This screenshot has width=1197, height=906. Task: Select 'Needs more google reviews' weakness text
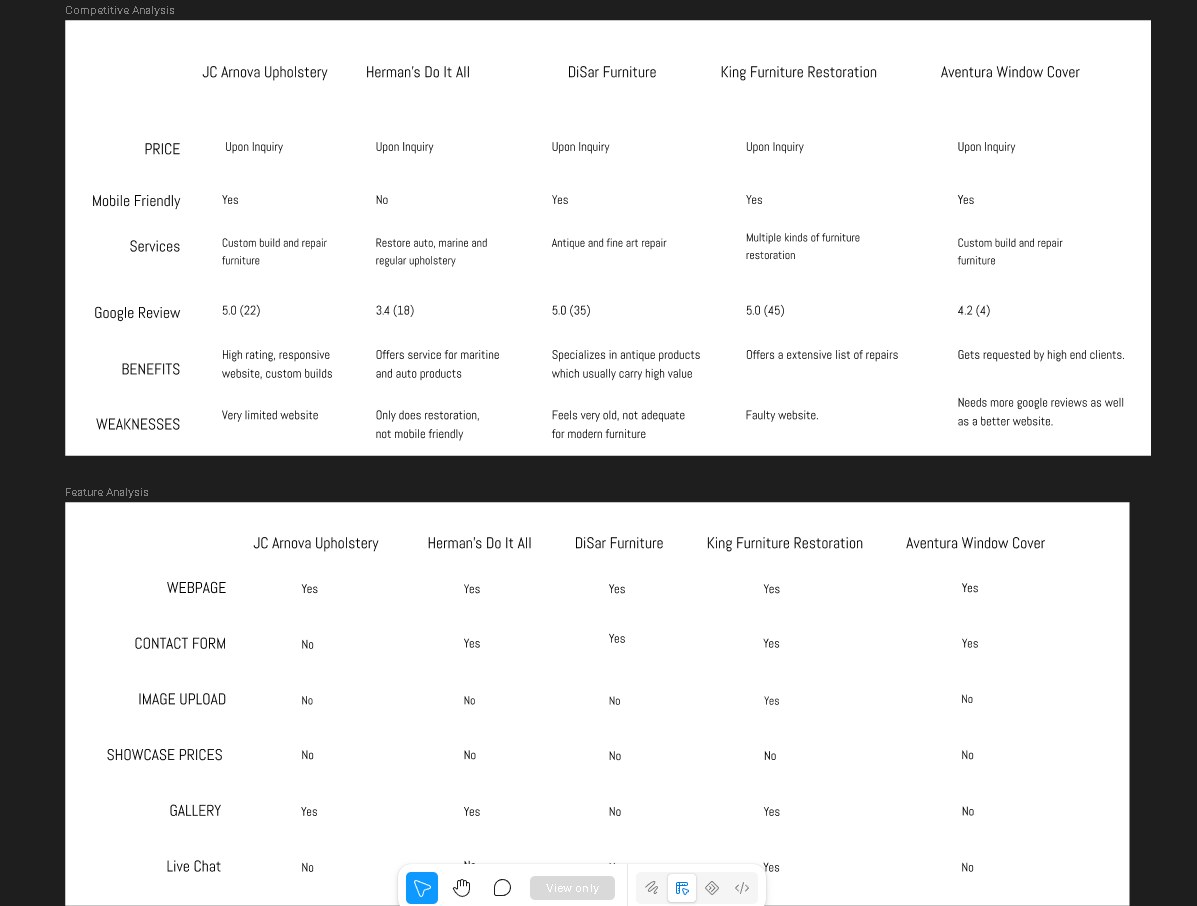[1041, 412]
